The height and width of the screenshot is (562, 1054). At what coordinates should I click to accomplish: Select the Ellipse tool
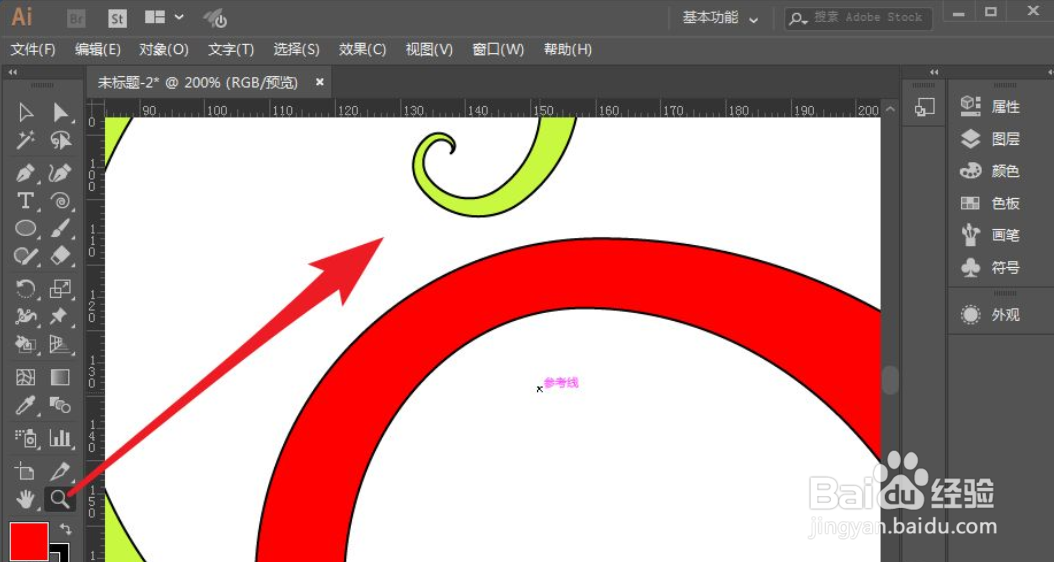click(26, 229)
